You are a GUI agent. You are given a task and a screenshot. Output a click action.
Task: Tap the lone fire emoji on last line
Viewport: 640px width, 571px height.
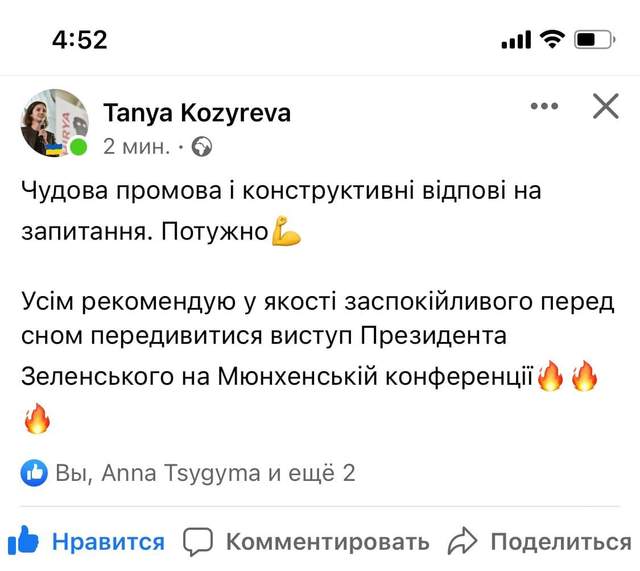37,419
